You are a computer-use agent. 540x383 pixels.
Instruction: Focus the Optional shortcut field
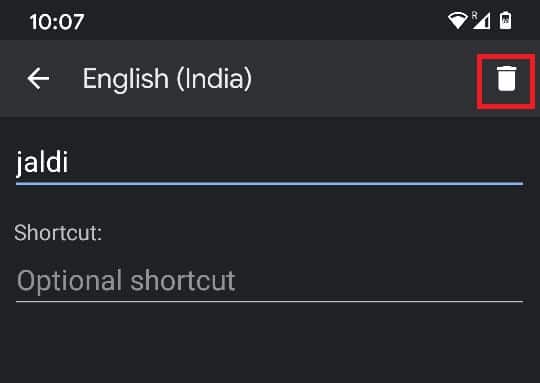click(269, 281)
